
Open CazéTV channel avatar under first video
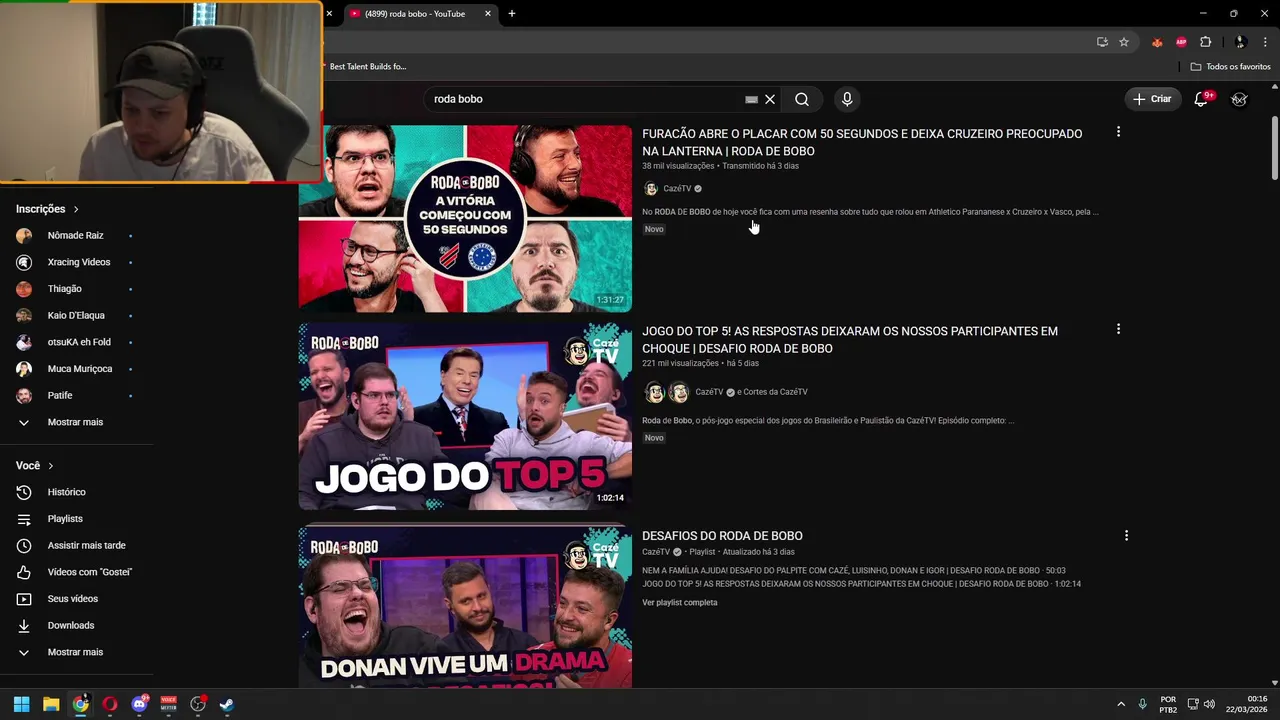coord(651,189)
